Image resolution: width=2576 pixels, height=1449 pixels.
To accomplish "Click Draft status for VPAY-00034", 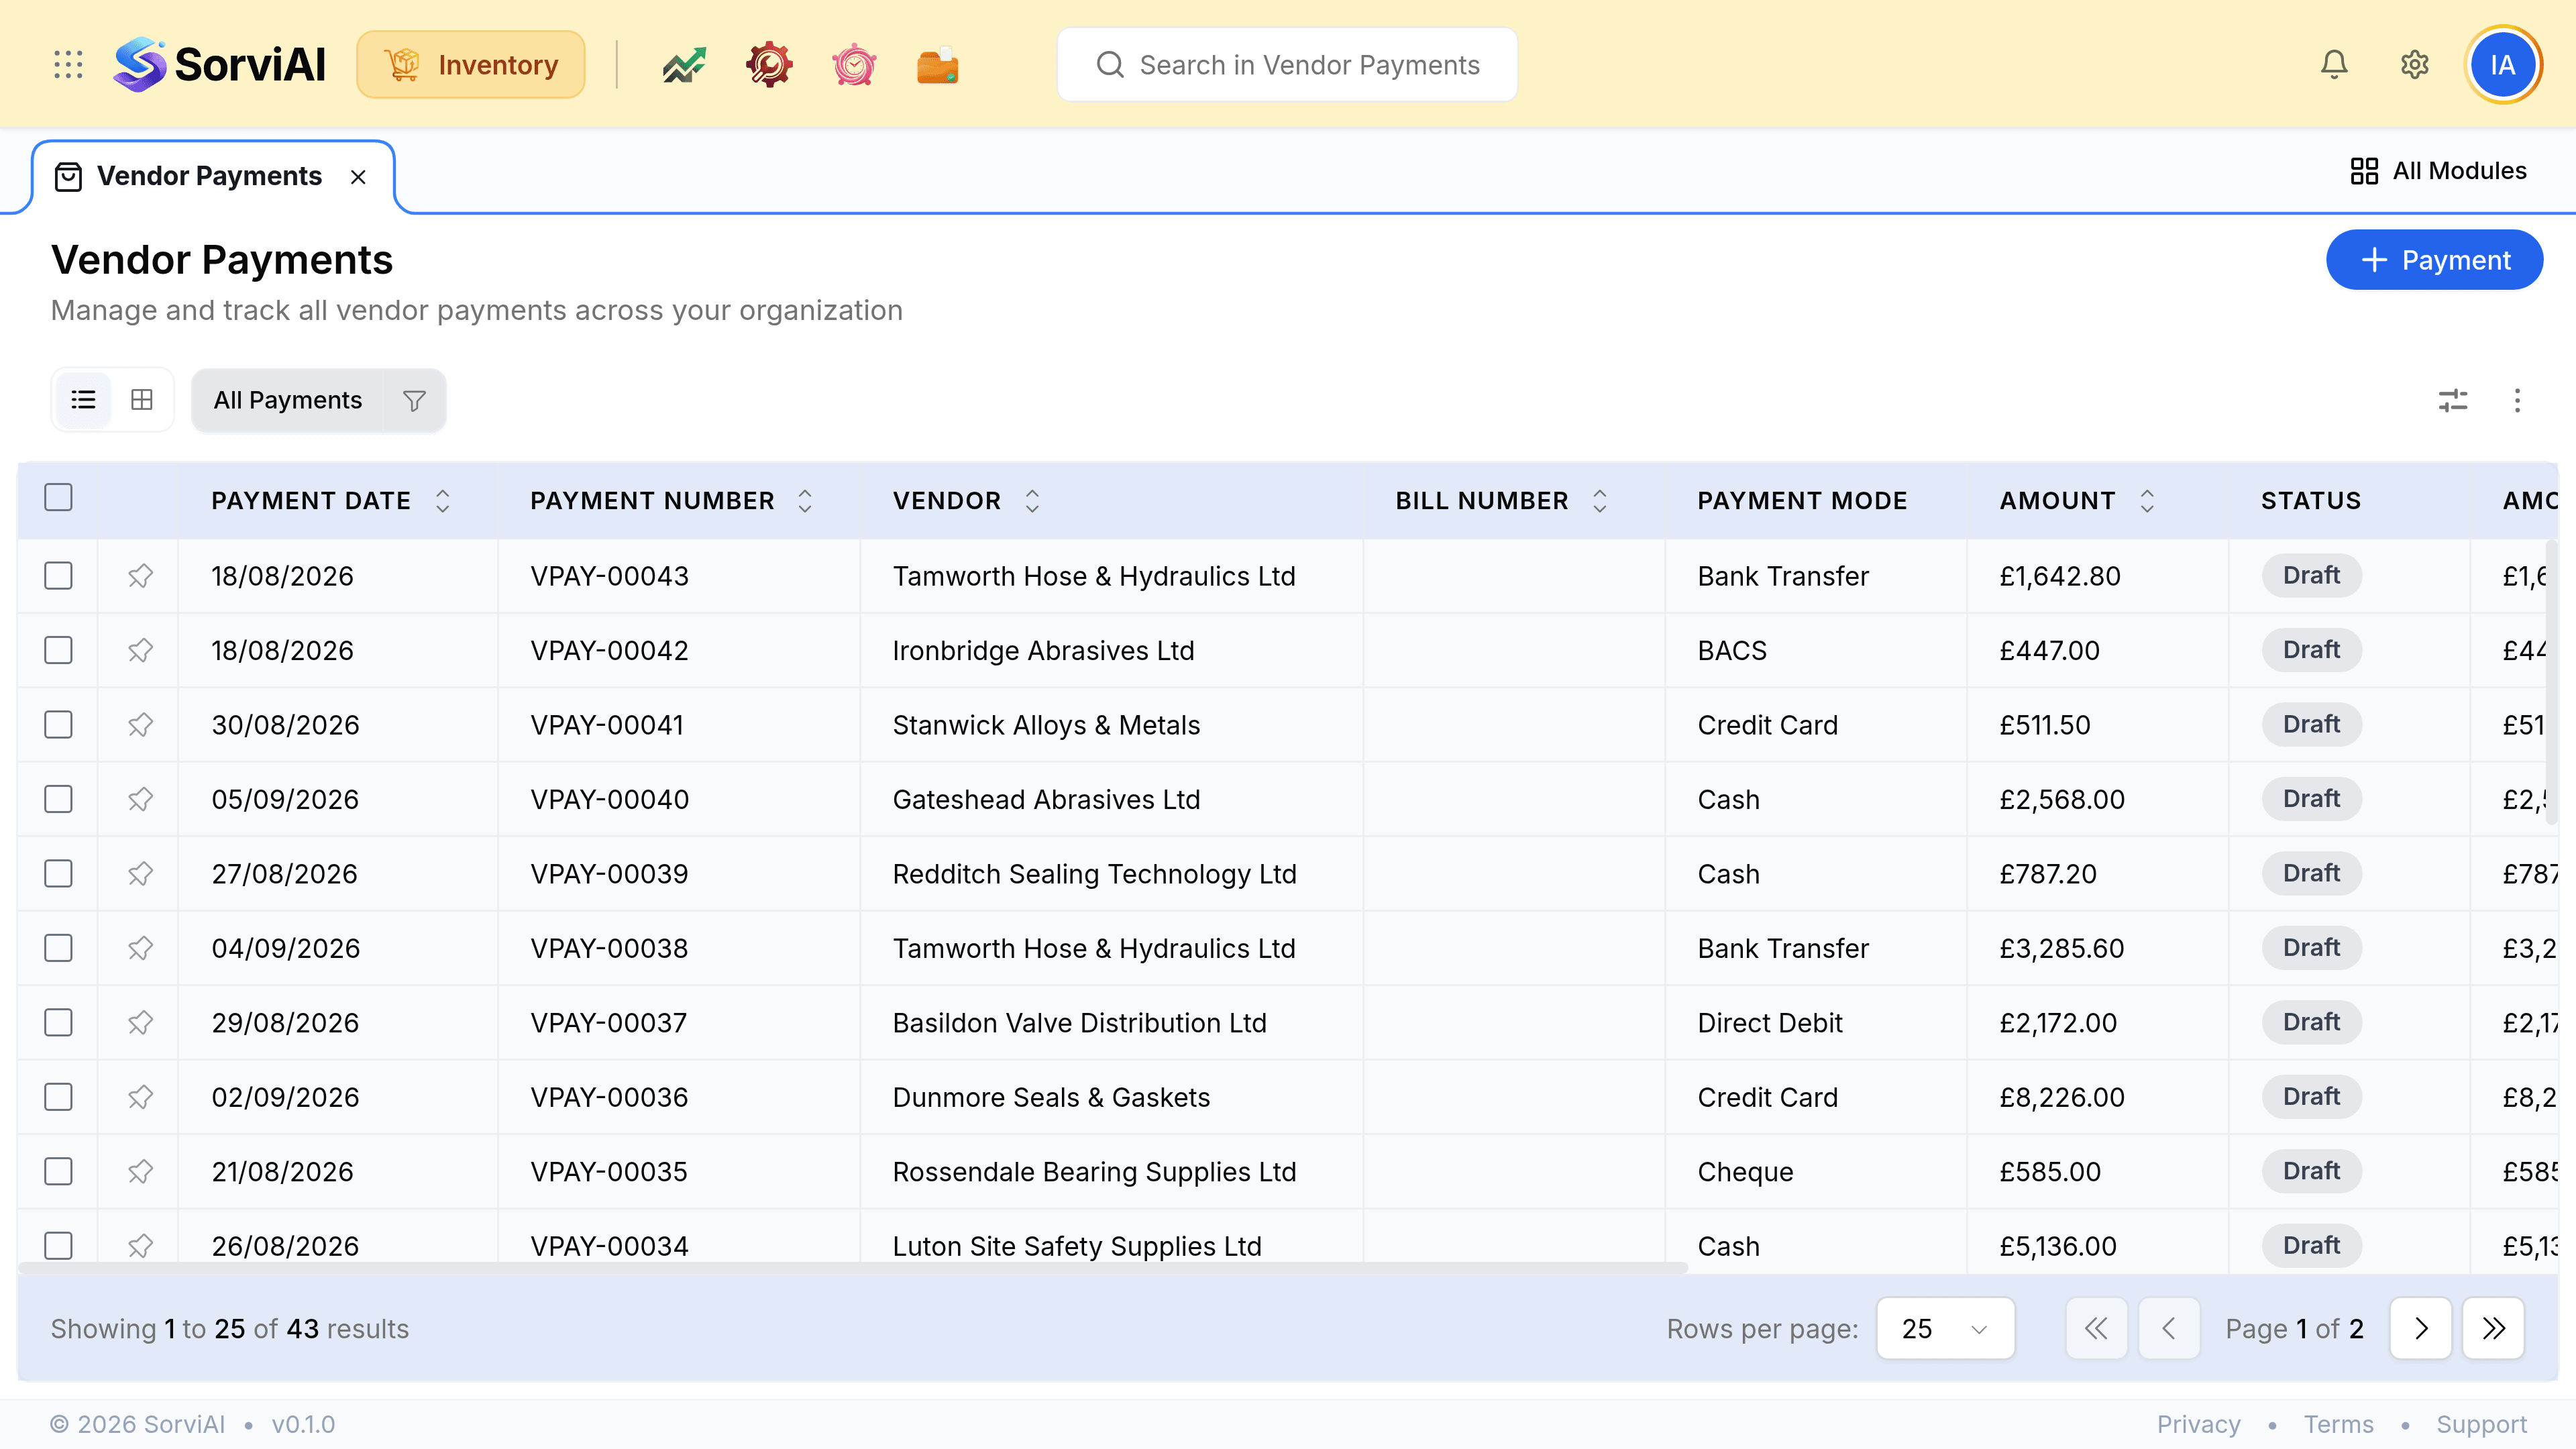I will click(x=2311, y=1246).
